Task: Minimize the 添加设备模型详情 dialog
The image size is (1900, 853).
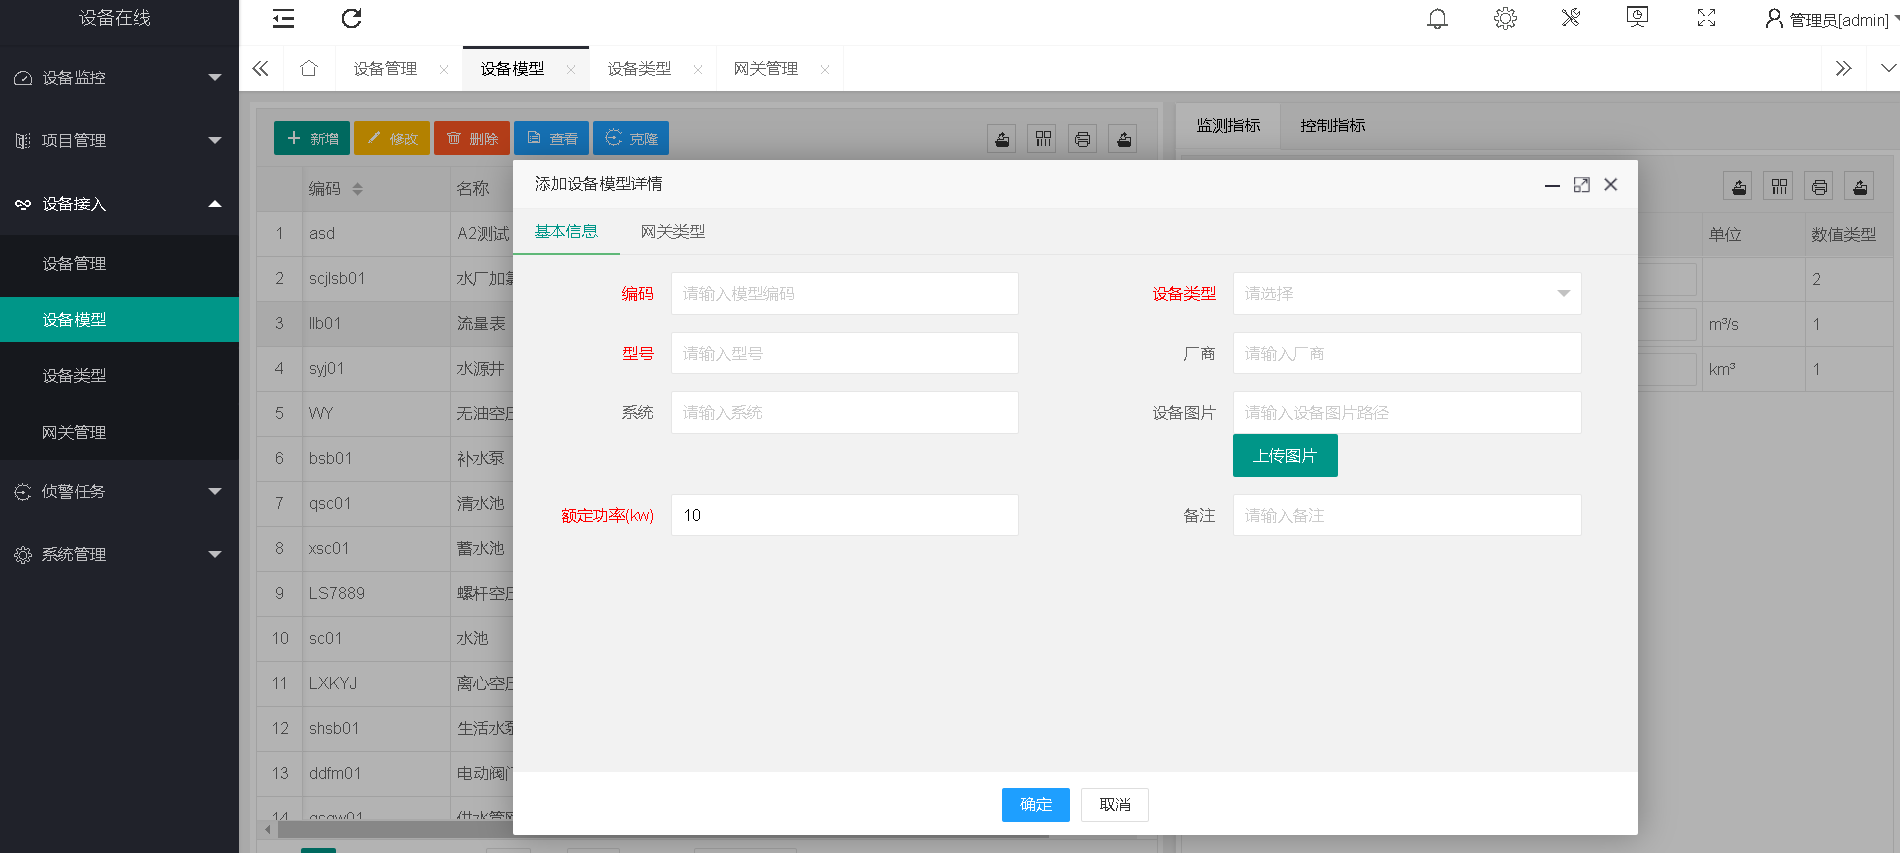Action: coord(1552,185)
